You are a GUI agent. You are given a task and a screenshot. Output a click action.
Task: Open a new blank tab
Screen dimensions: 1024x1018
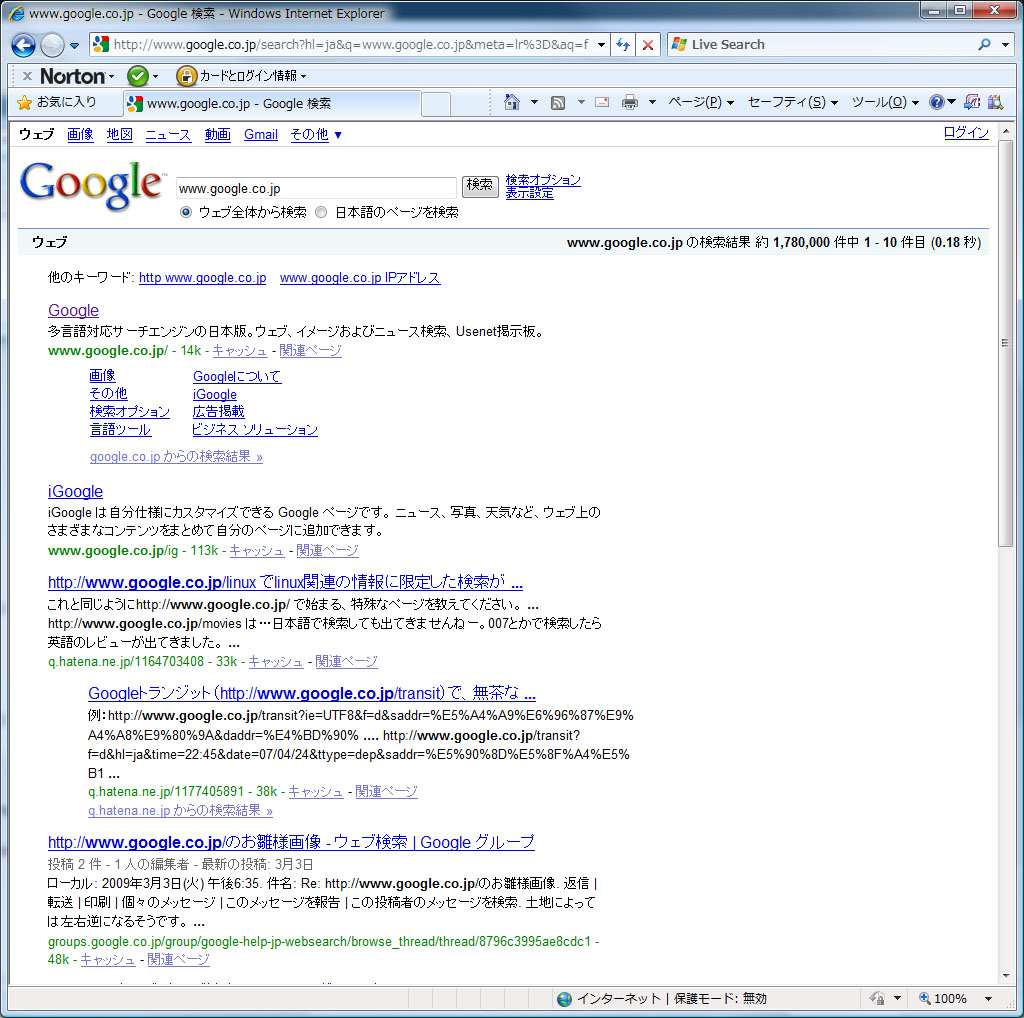(436, 104)
